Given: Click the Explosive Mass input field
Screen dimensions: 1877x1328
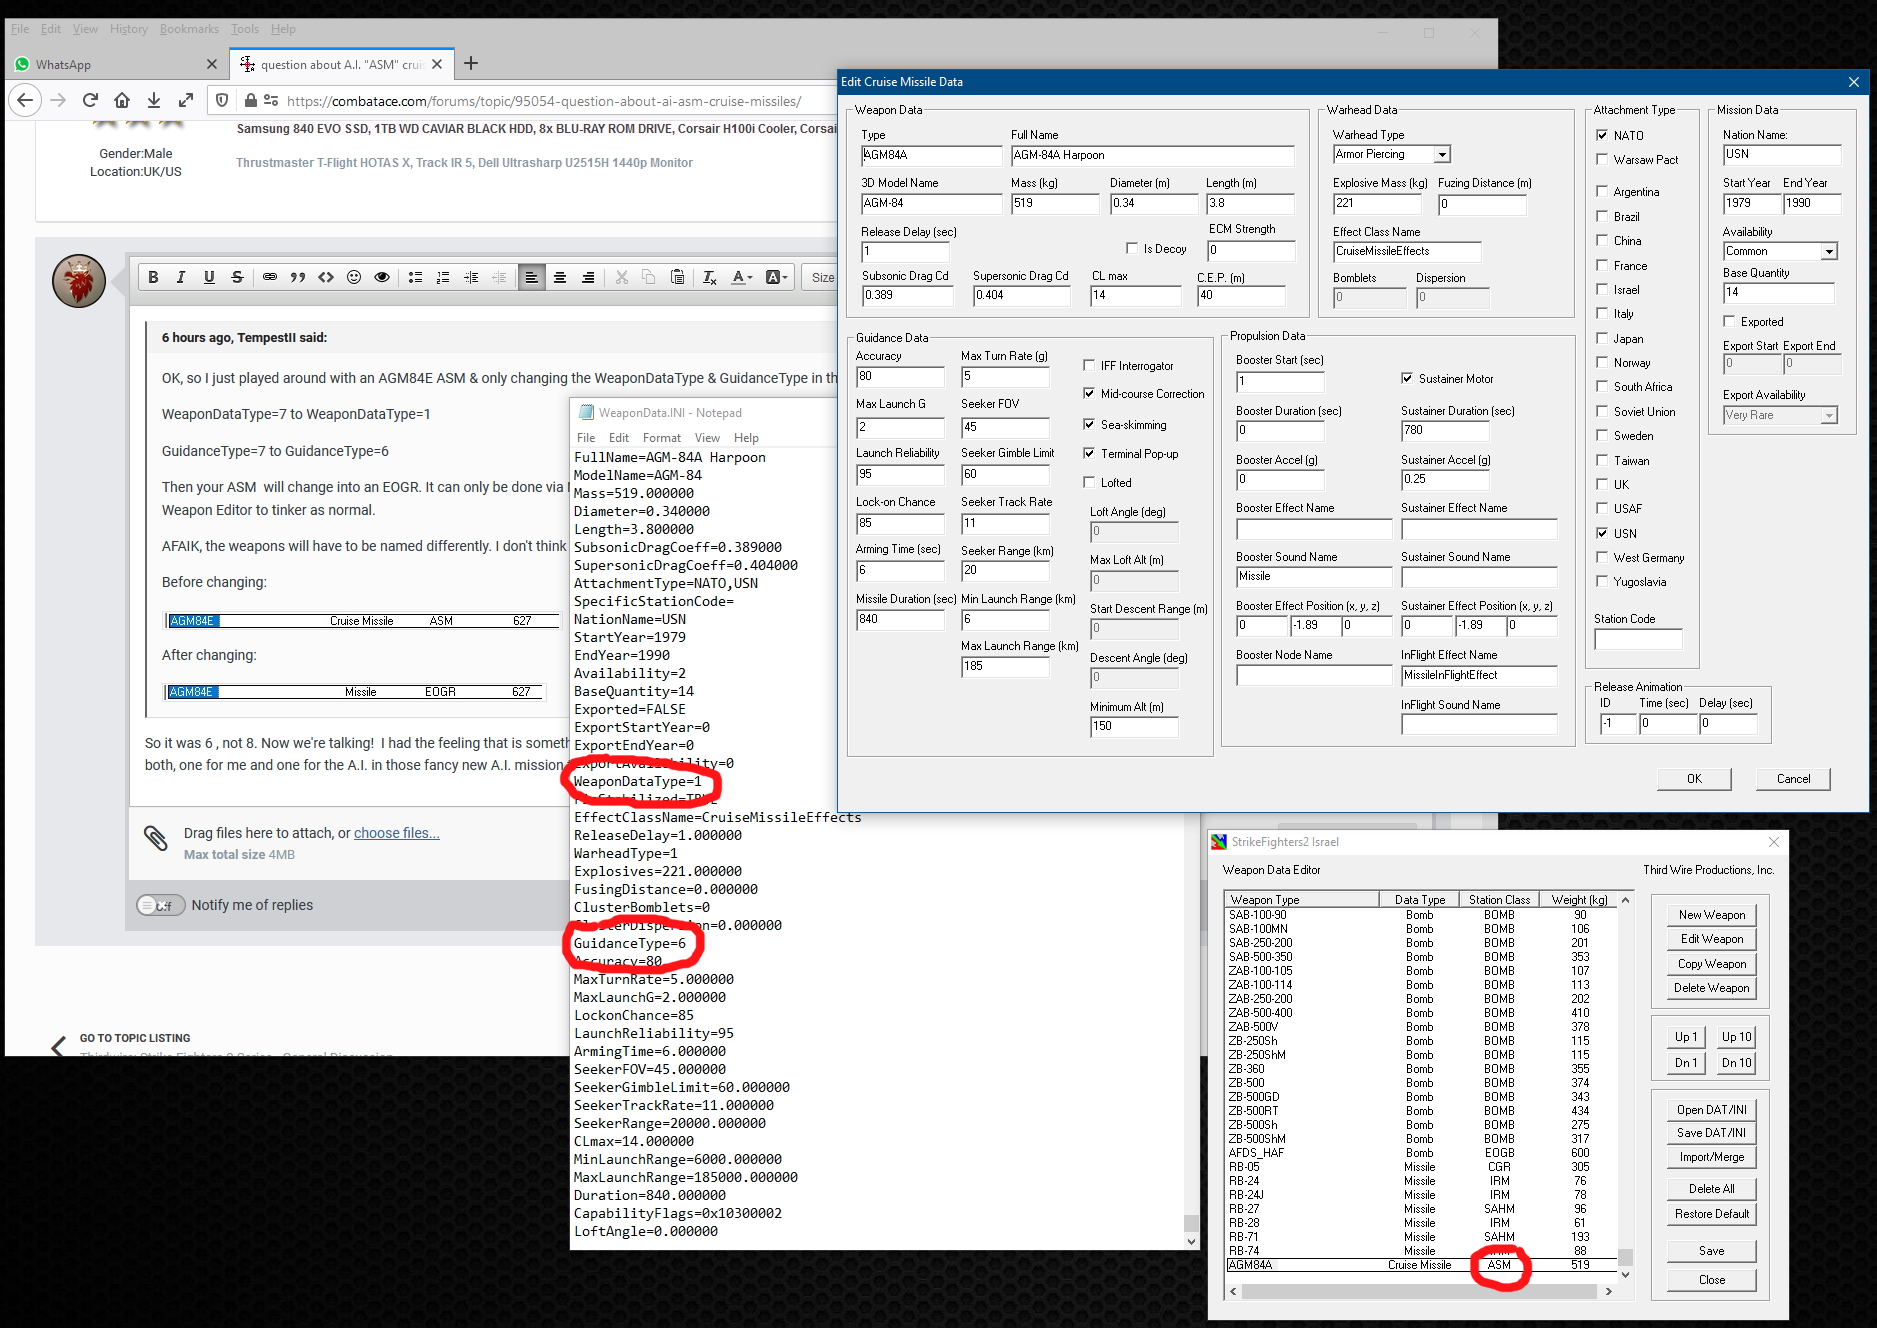Looking at the screenshot, I should [x=1377, y=203].
